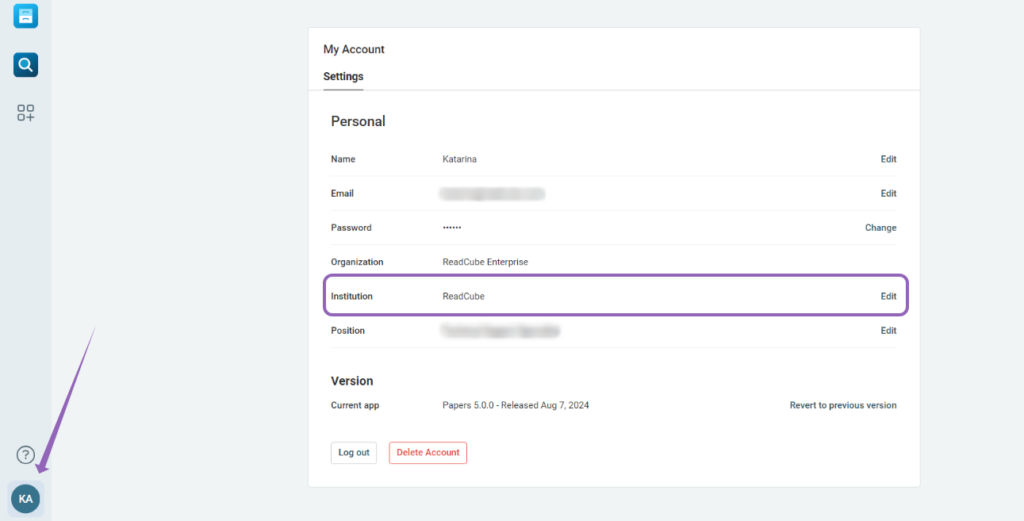Open the library icon in the sidebar

coord(26,15)
